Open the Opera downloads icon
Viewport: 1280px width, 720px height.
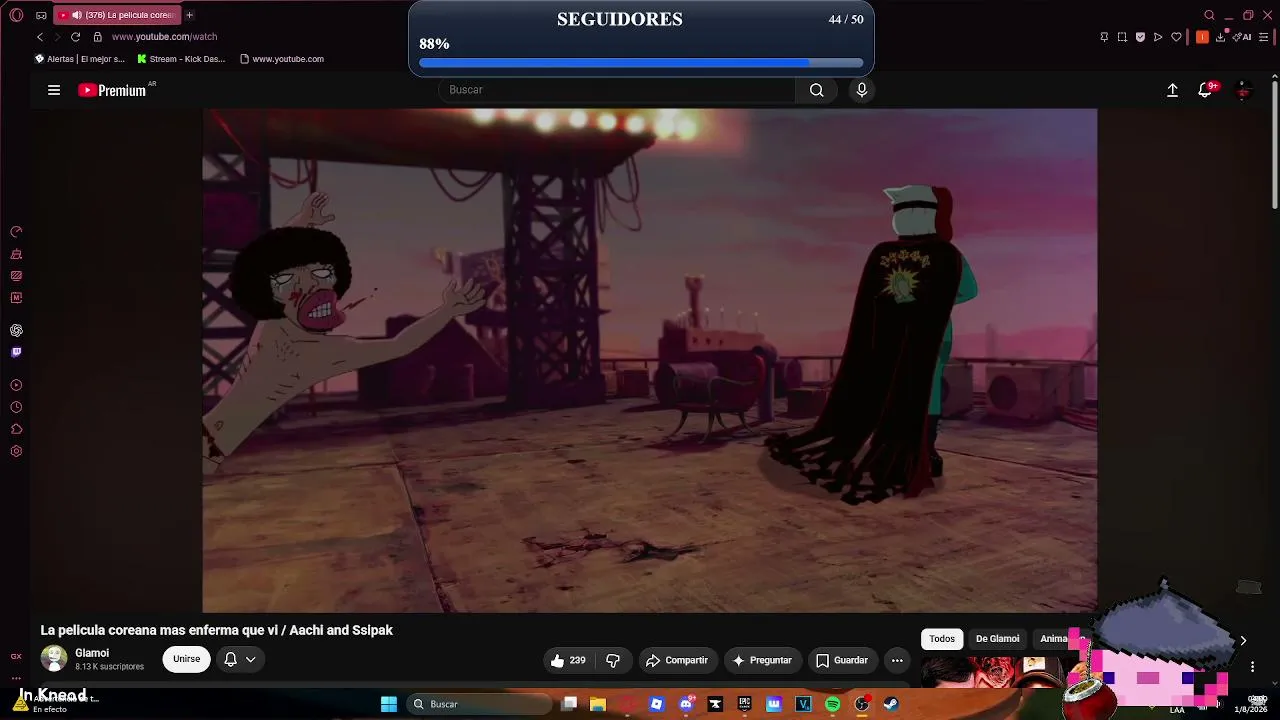(1221, 37)
